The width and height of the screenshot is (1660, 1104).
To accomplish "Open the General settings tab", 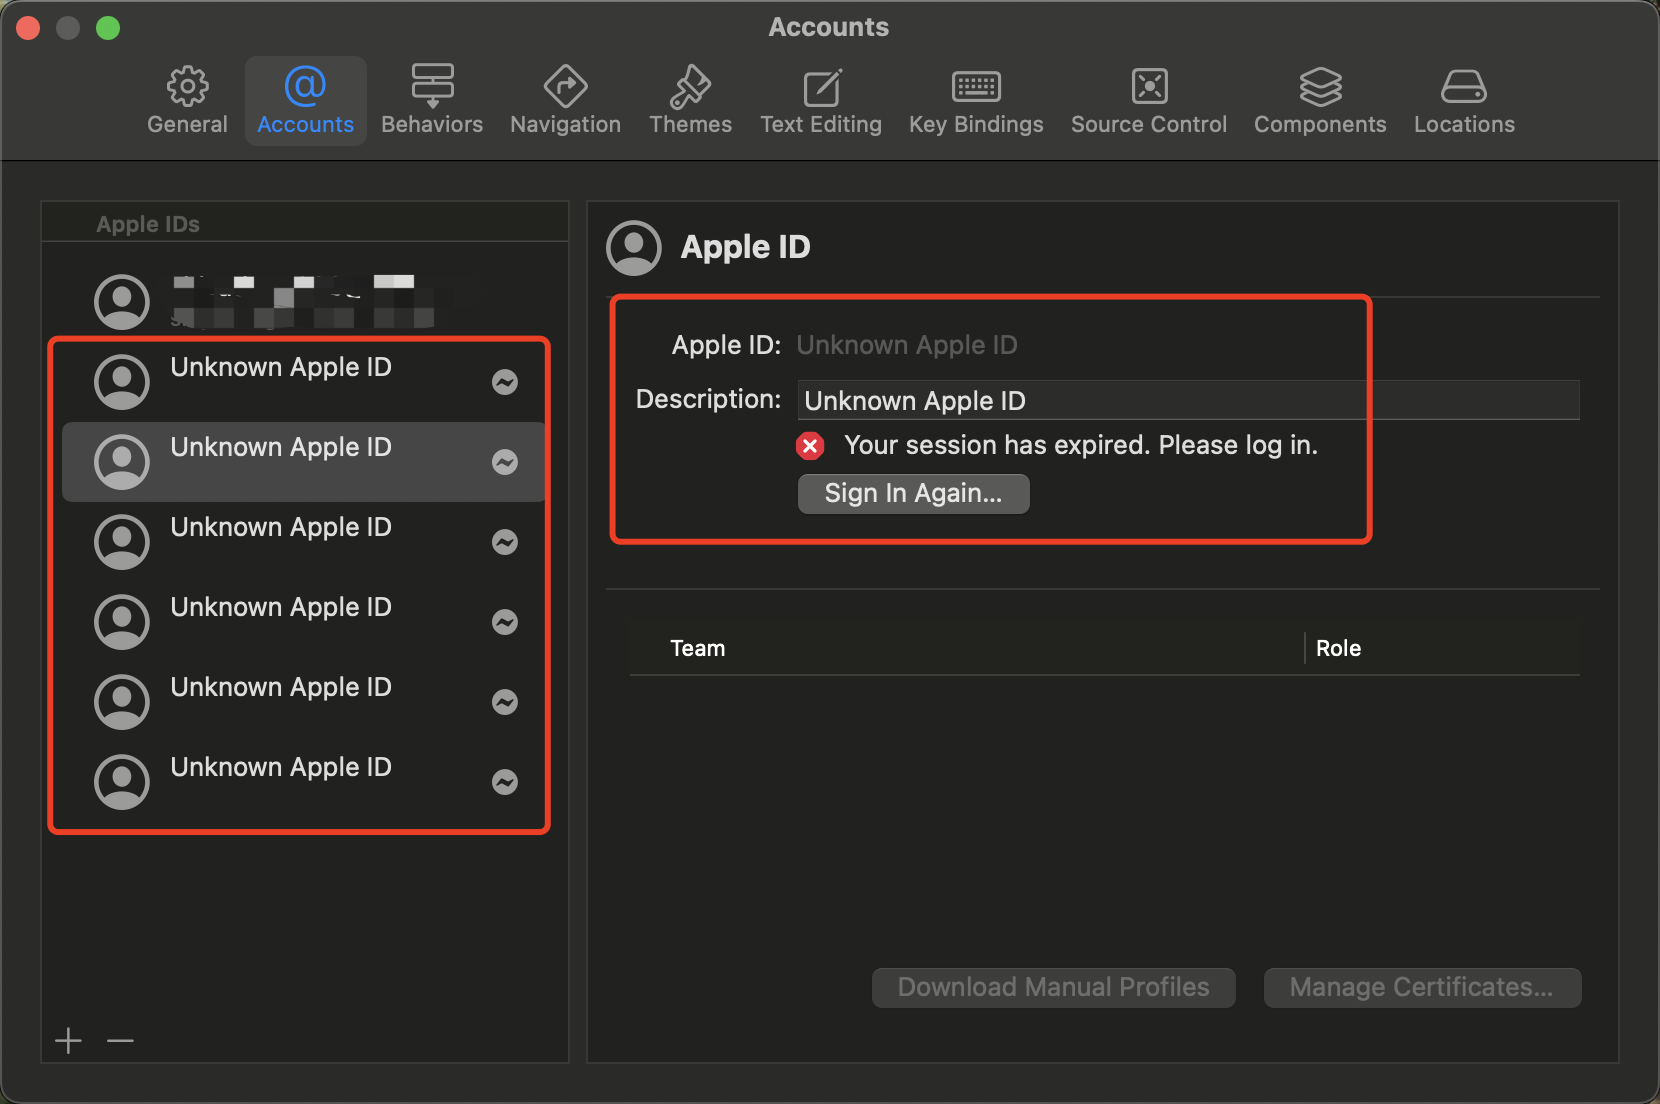I will click(x=187, y=101).
